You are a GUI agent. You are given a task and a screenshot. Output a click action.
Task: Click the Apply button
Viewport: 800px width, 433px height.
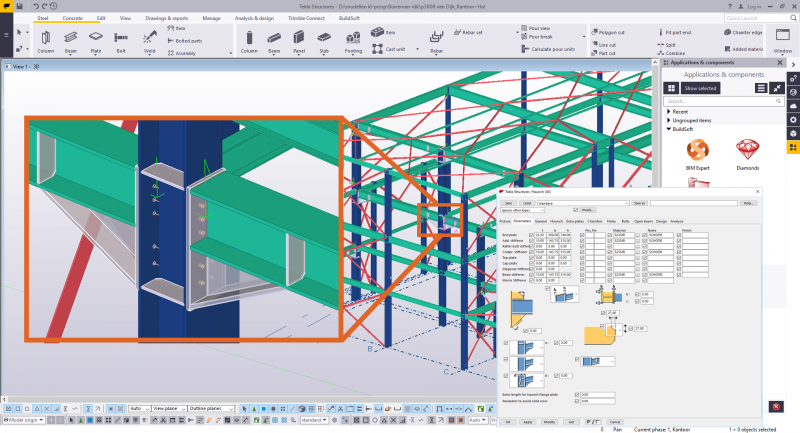pyautogui.click(x=528, y=422)
